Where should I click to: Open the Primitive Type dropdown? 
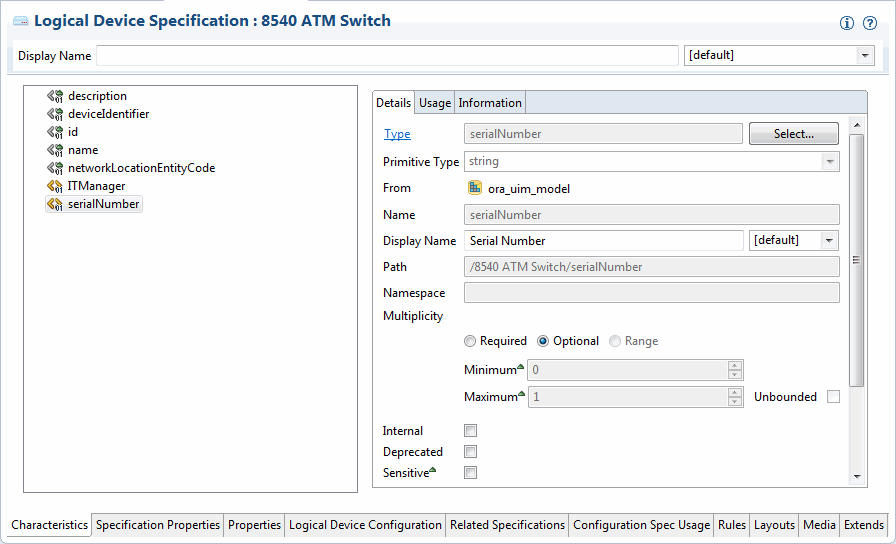pos(830,161)
